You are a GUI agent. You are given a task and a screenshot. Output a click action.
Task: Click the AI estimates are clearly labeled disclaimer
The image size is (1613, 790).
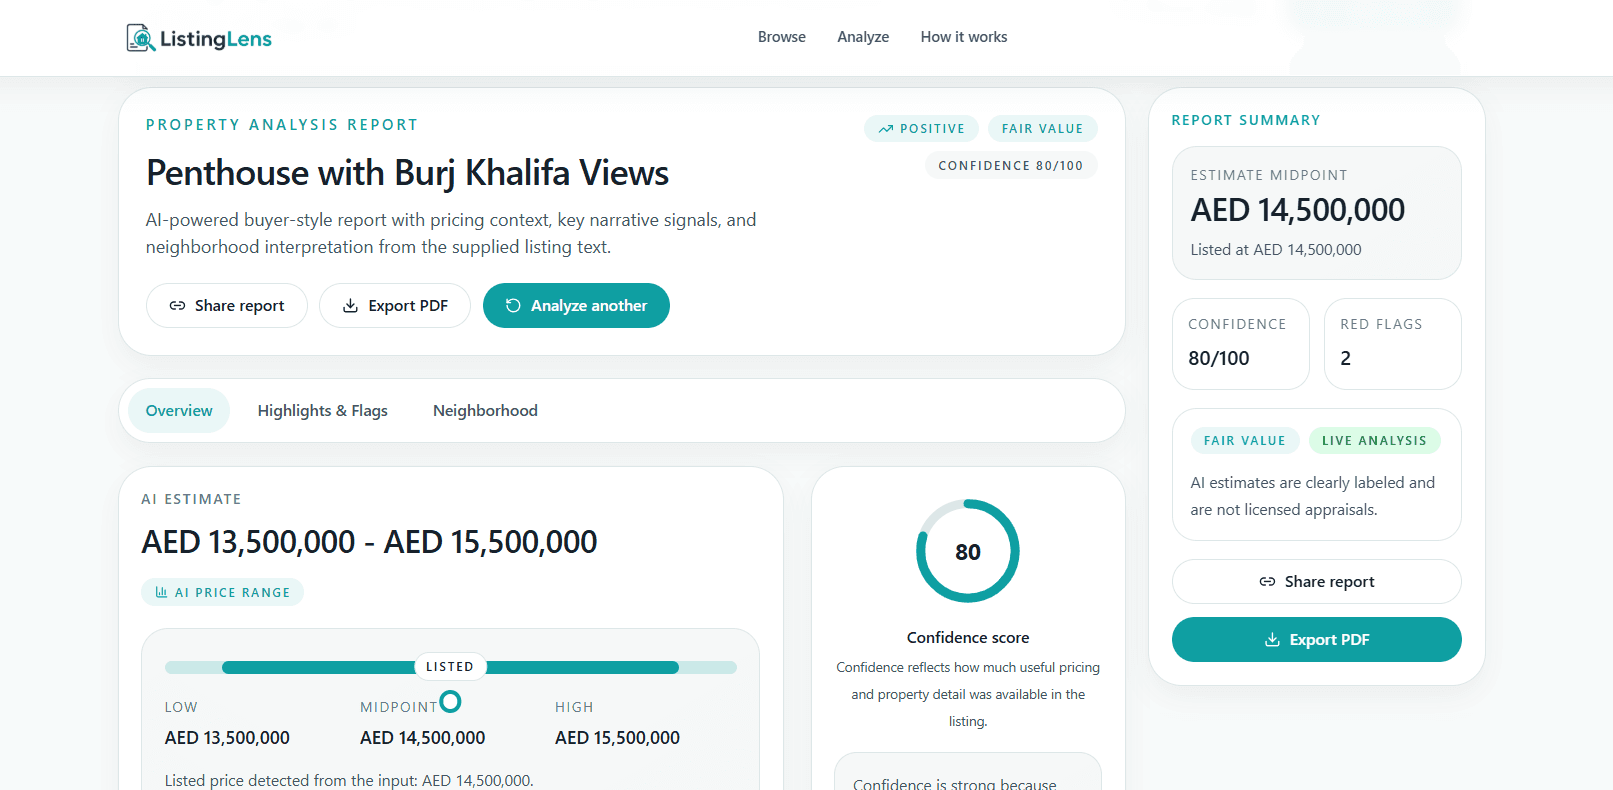[1312, 496]
